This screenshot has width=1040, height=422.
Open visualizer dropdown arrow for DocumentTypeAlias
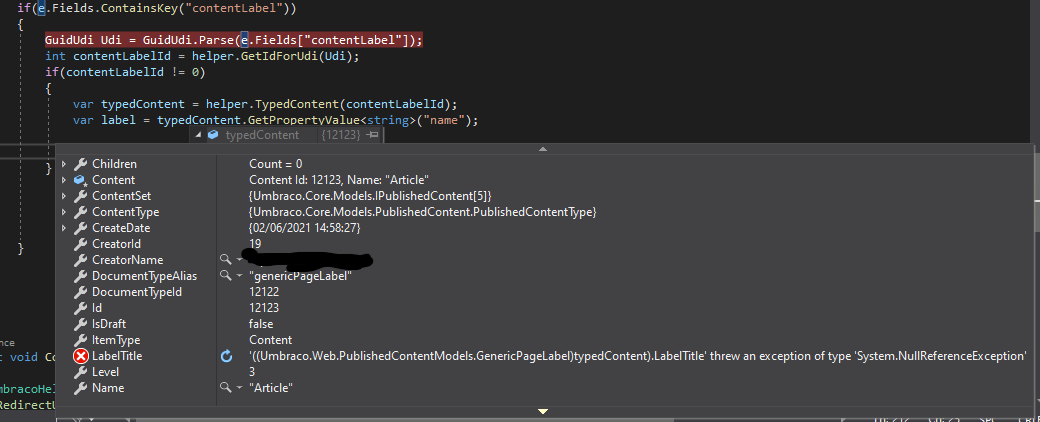pyautogui.click(x=239, y=275)
